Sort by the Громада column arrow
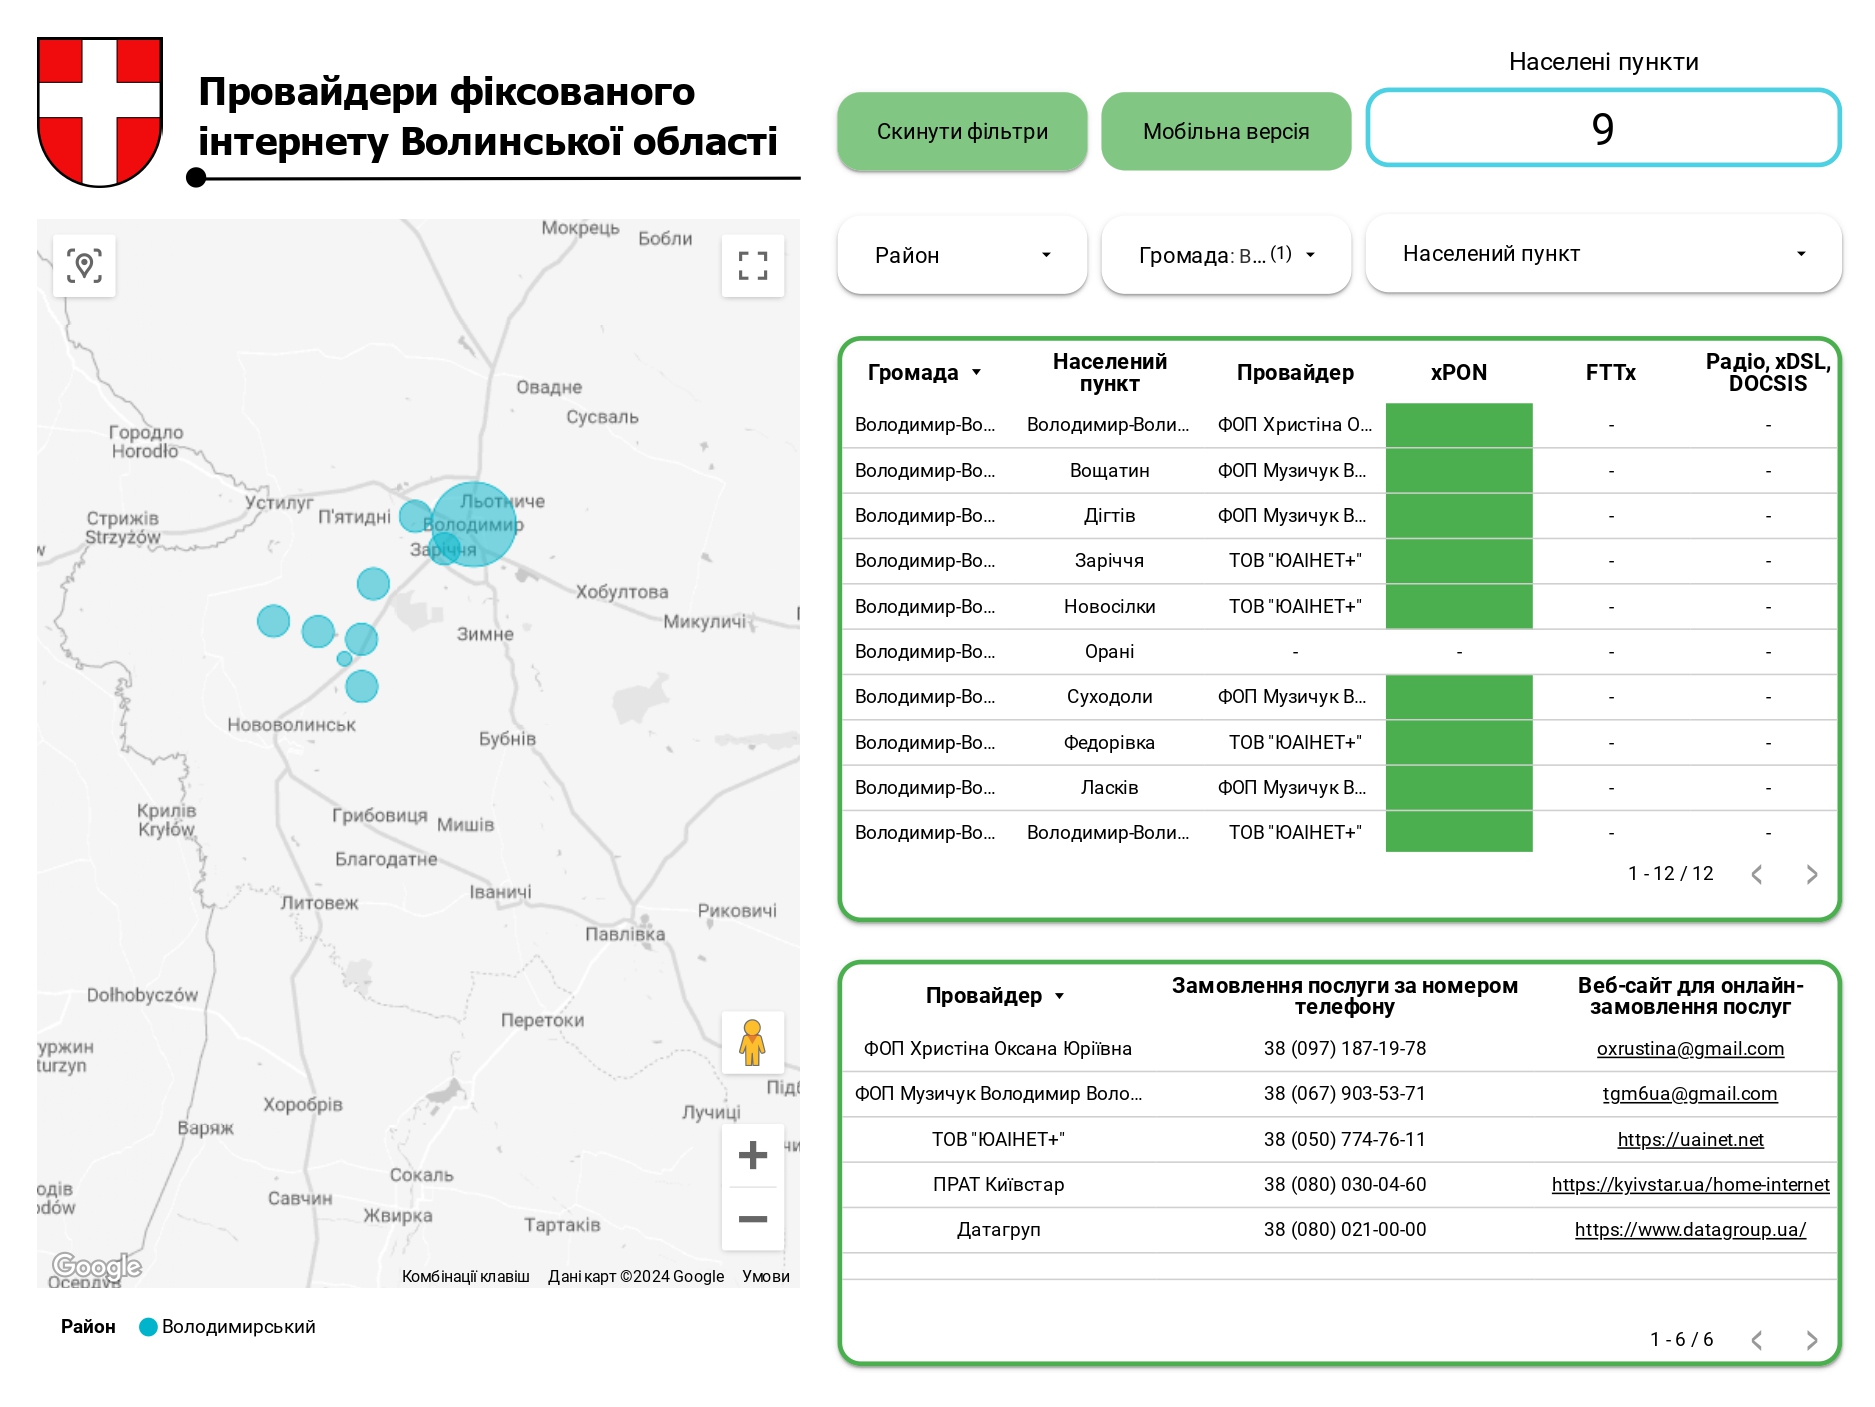 (976, 373)
